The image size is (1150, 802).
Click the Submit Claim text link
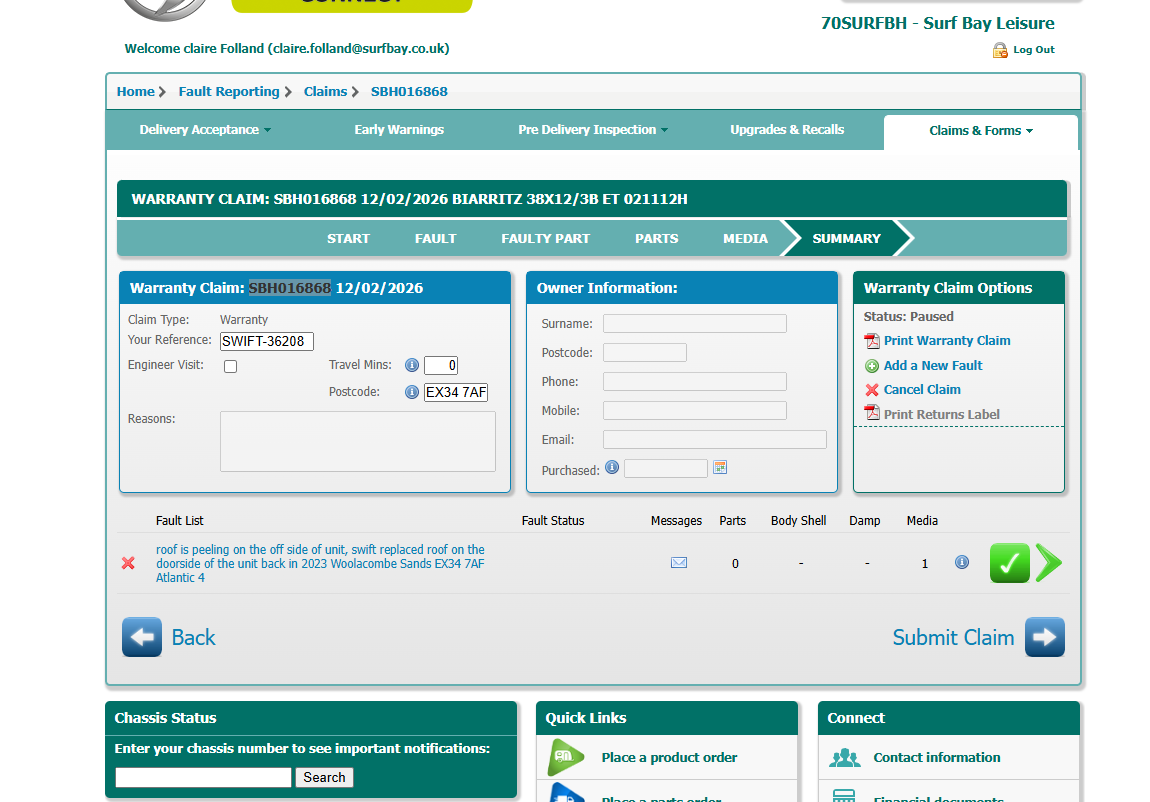click(x=953, y=638)
